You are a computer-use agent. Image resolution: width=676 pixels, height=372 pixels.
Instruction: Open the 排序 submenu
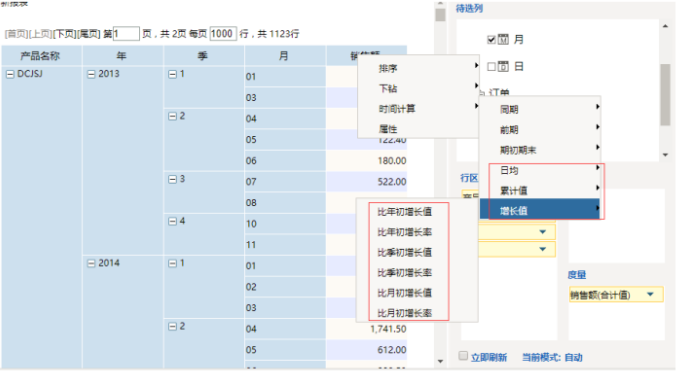coord(418,68)
